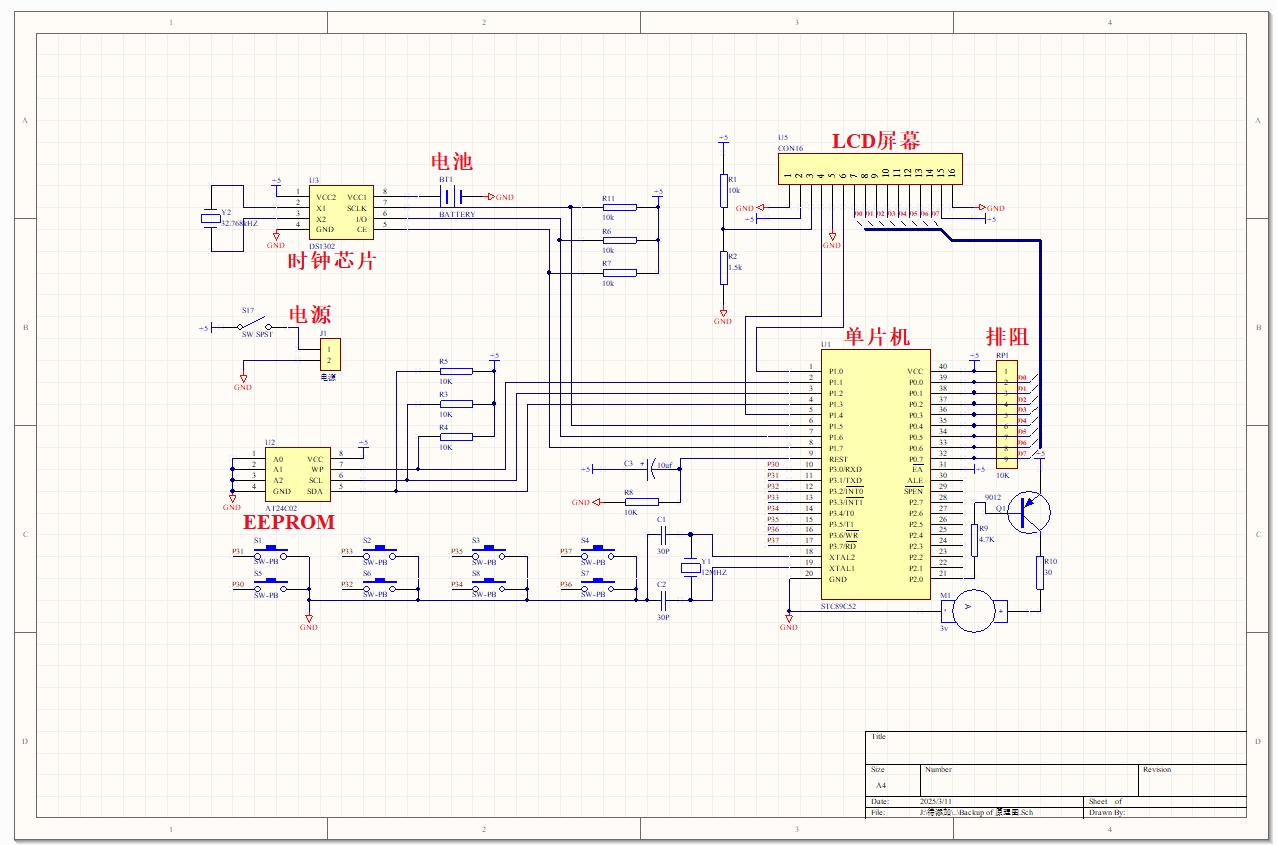Click the Y1 12MHz crystal
1277x845 pixels.
coord(691,569)
